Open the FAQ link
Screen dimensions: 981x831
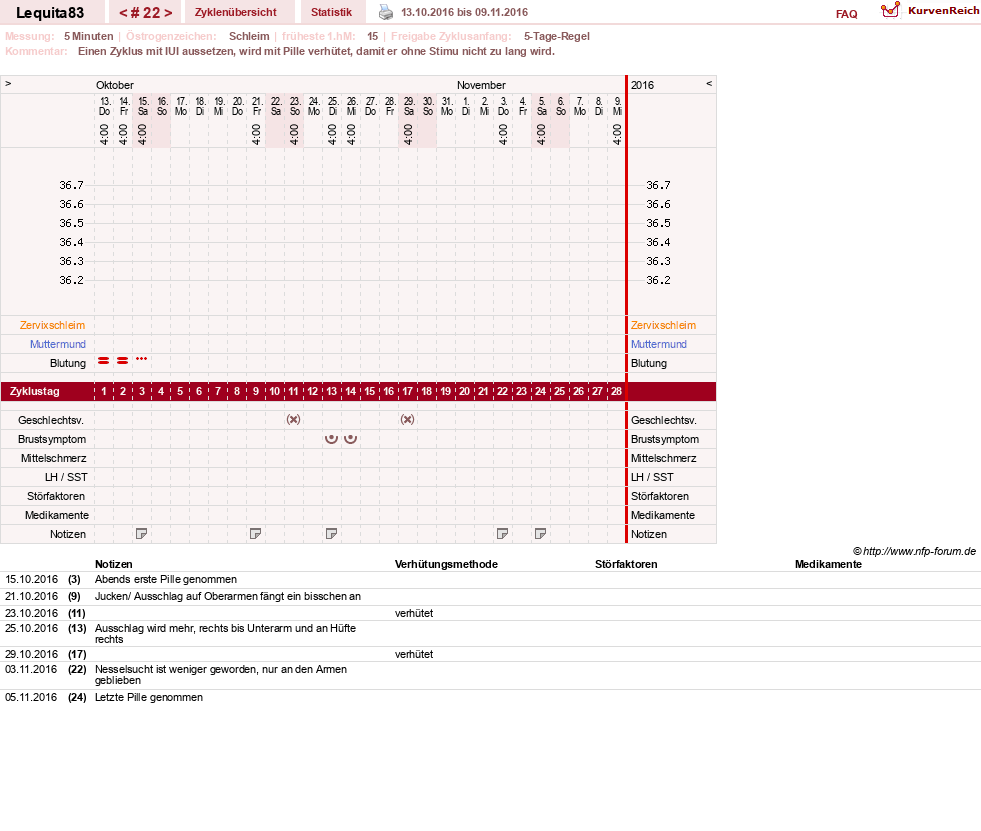click(x=846, y=14)
